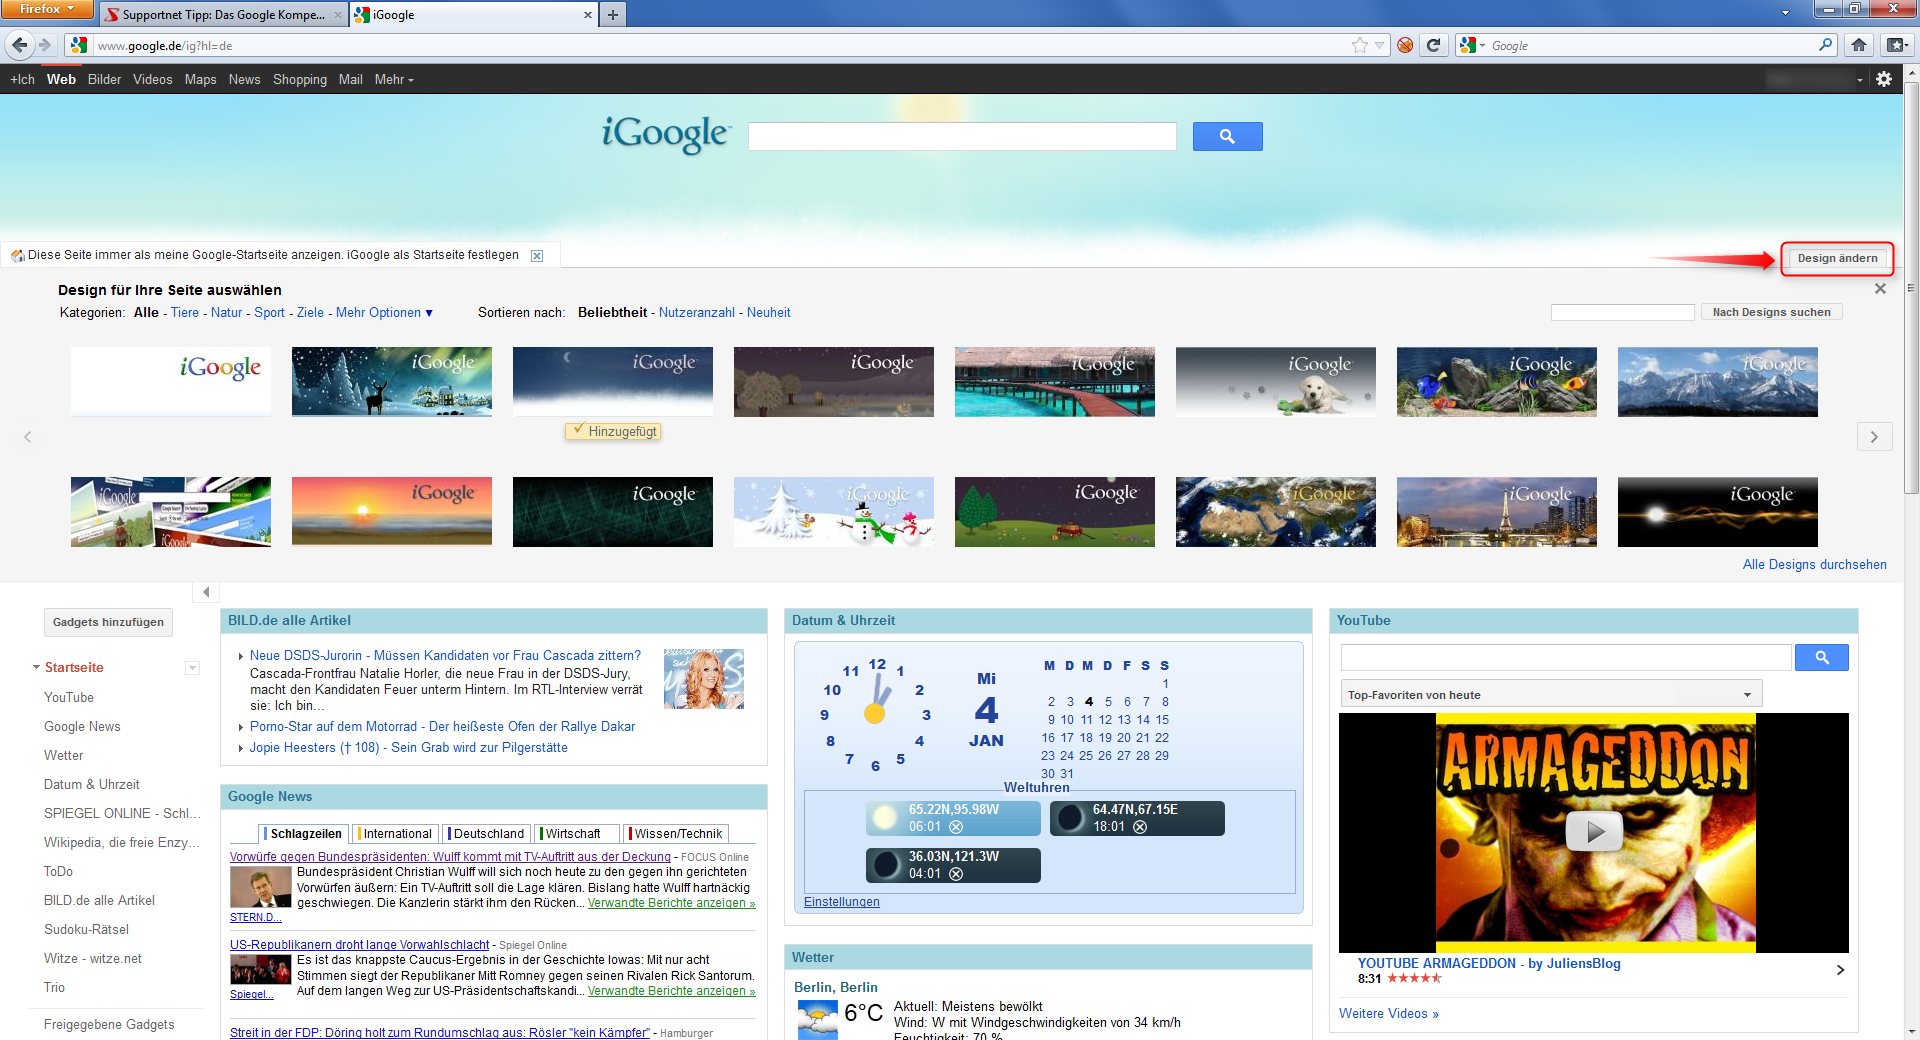The height and width of the screenshot is (1040, 1920).
Task: Click the search button in the YouTube gadget
Action: click(x=1822, y=657)
